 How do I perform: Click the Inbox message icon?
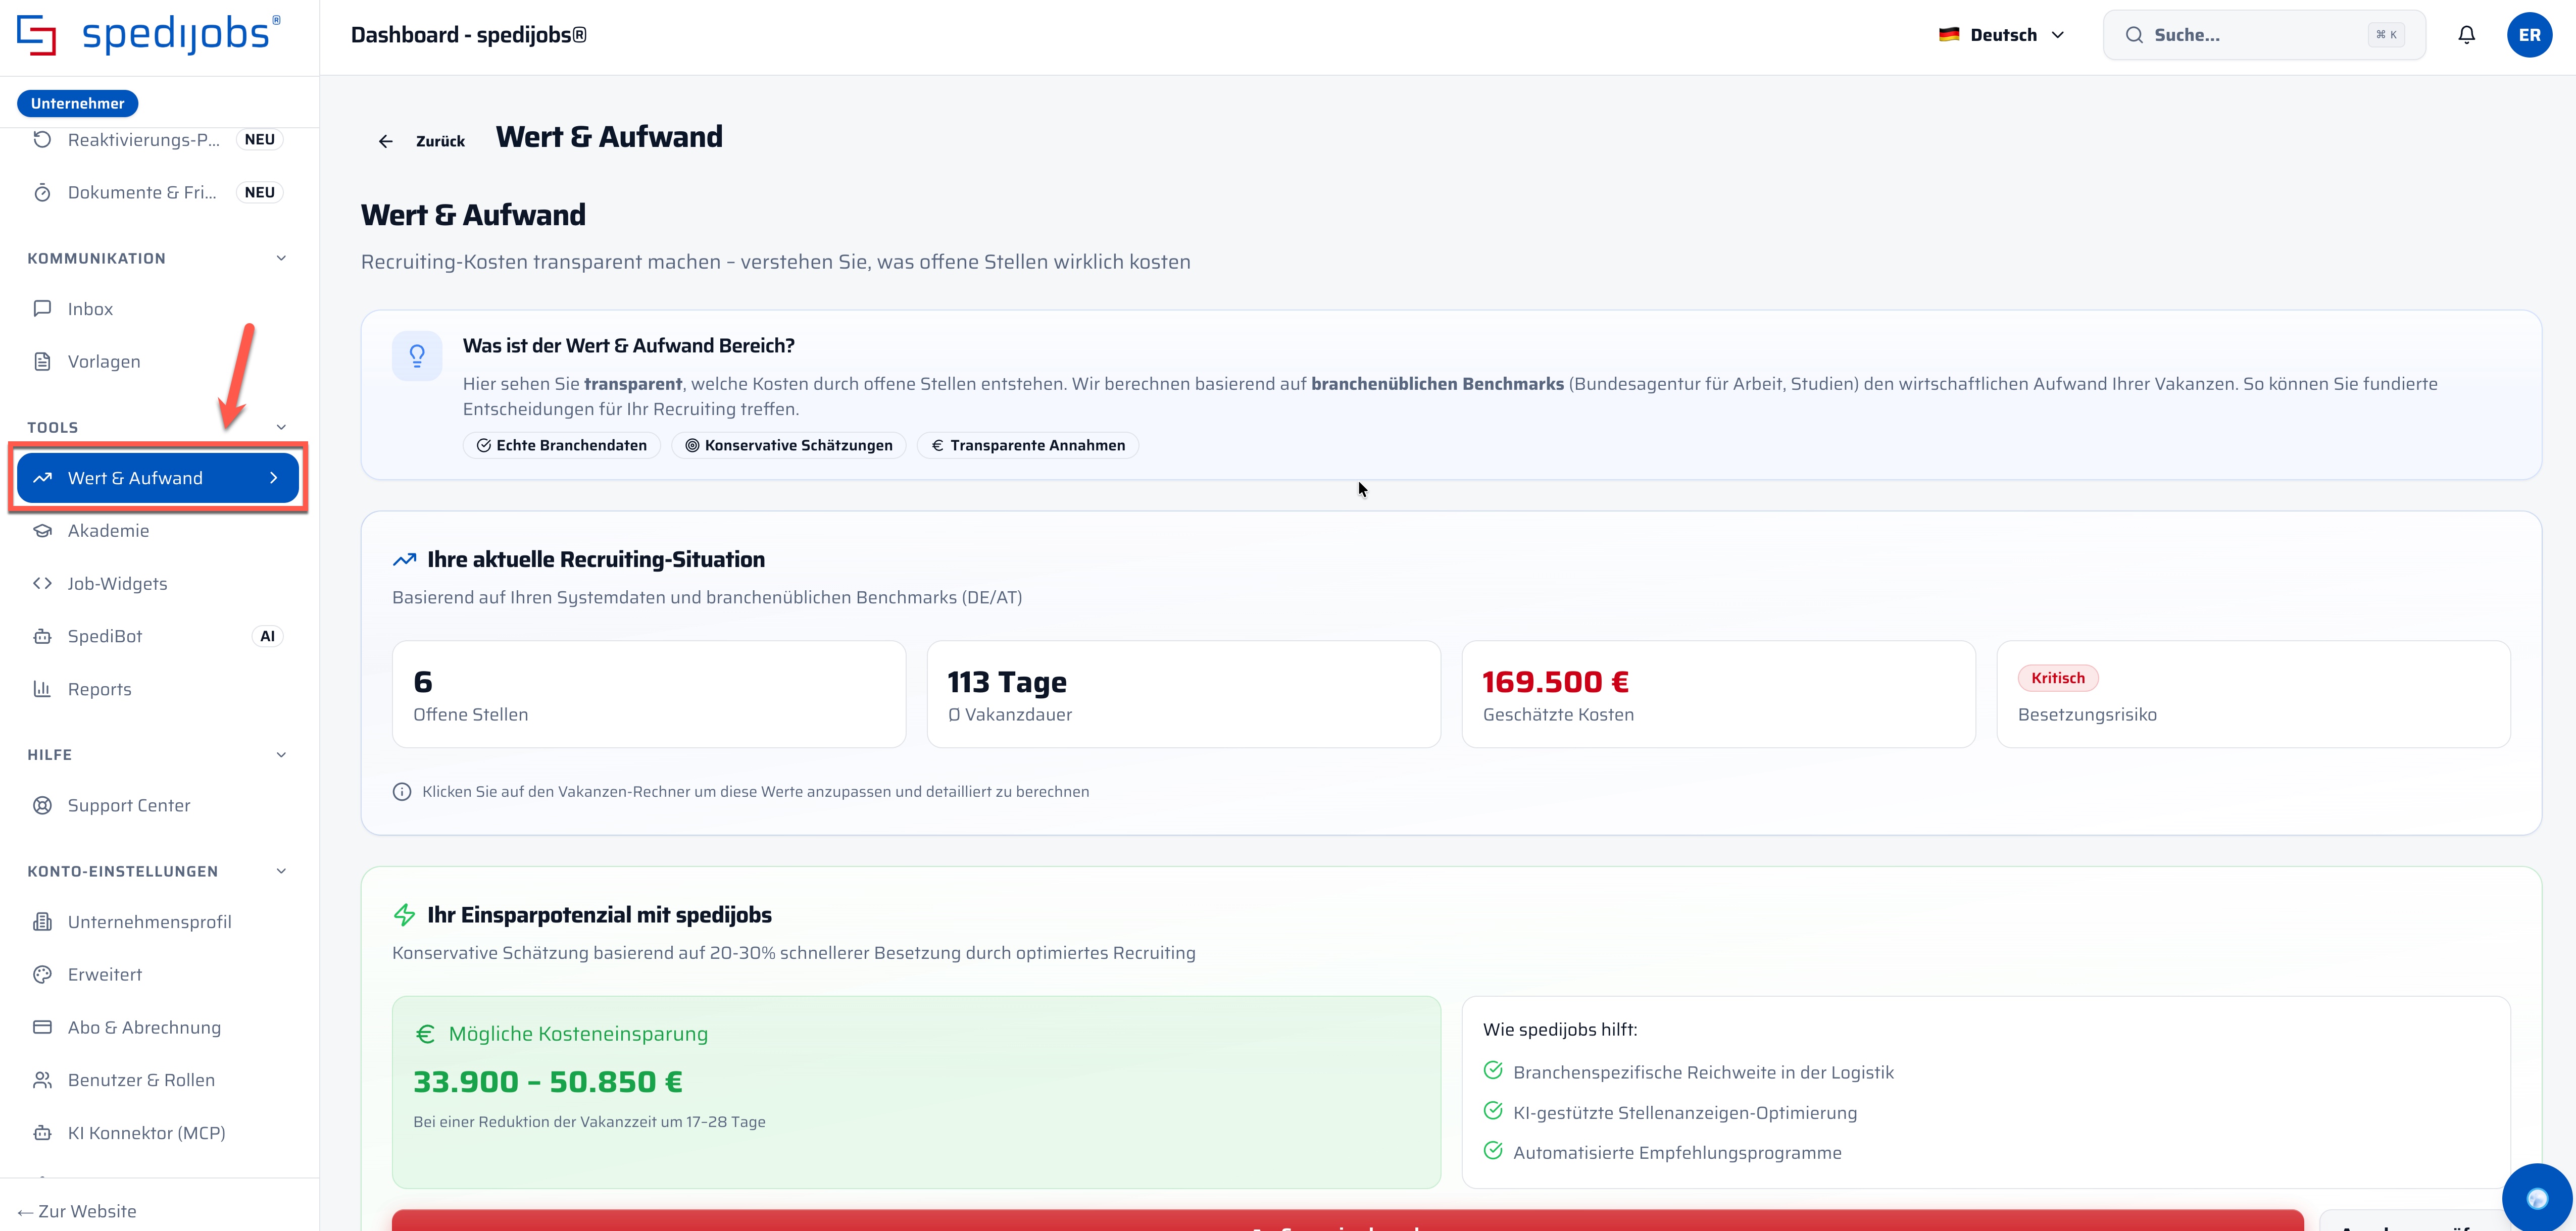42,308
